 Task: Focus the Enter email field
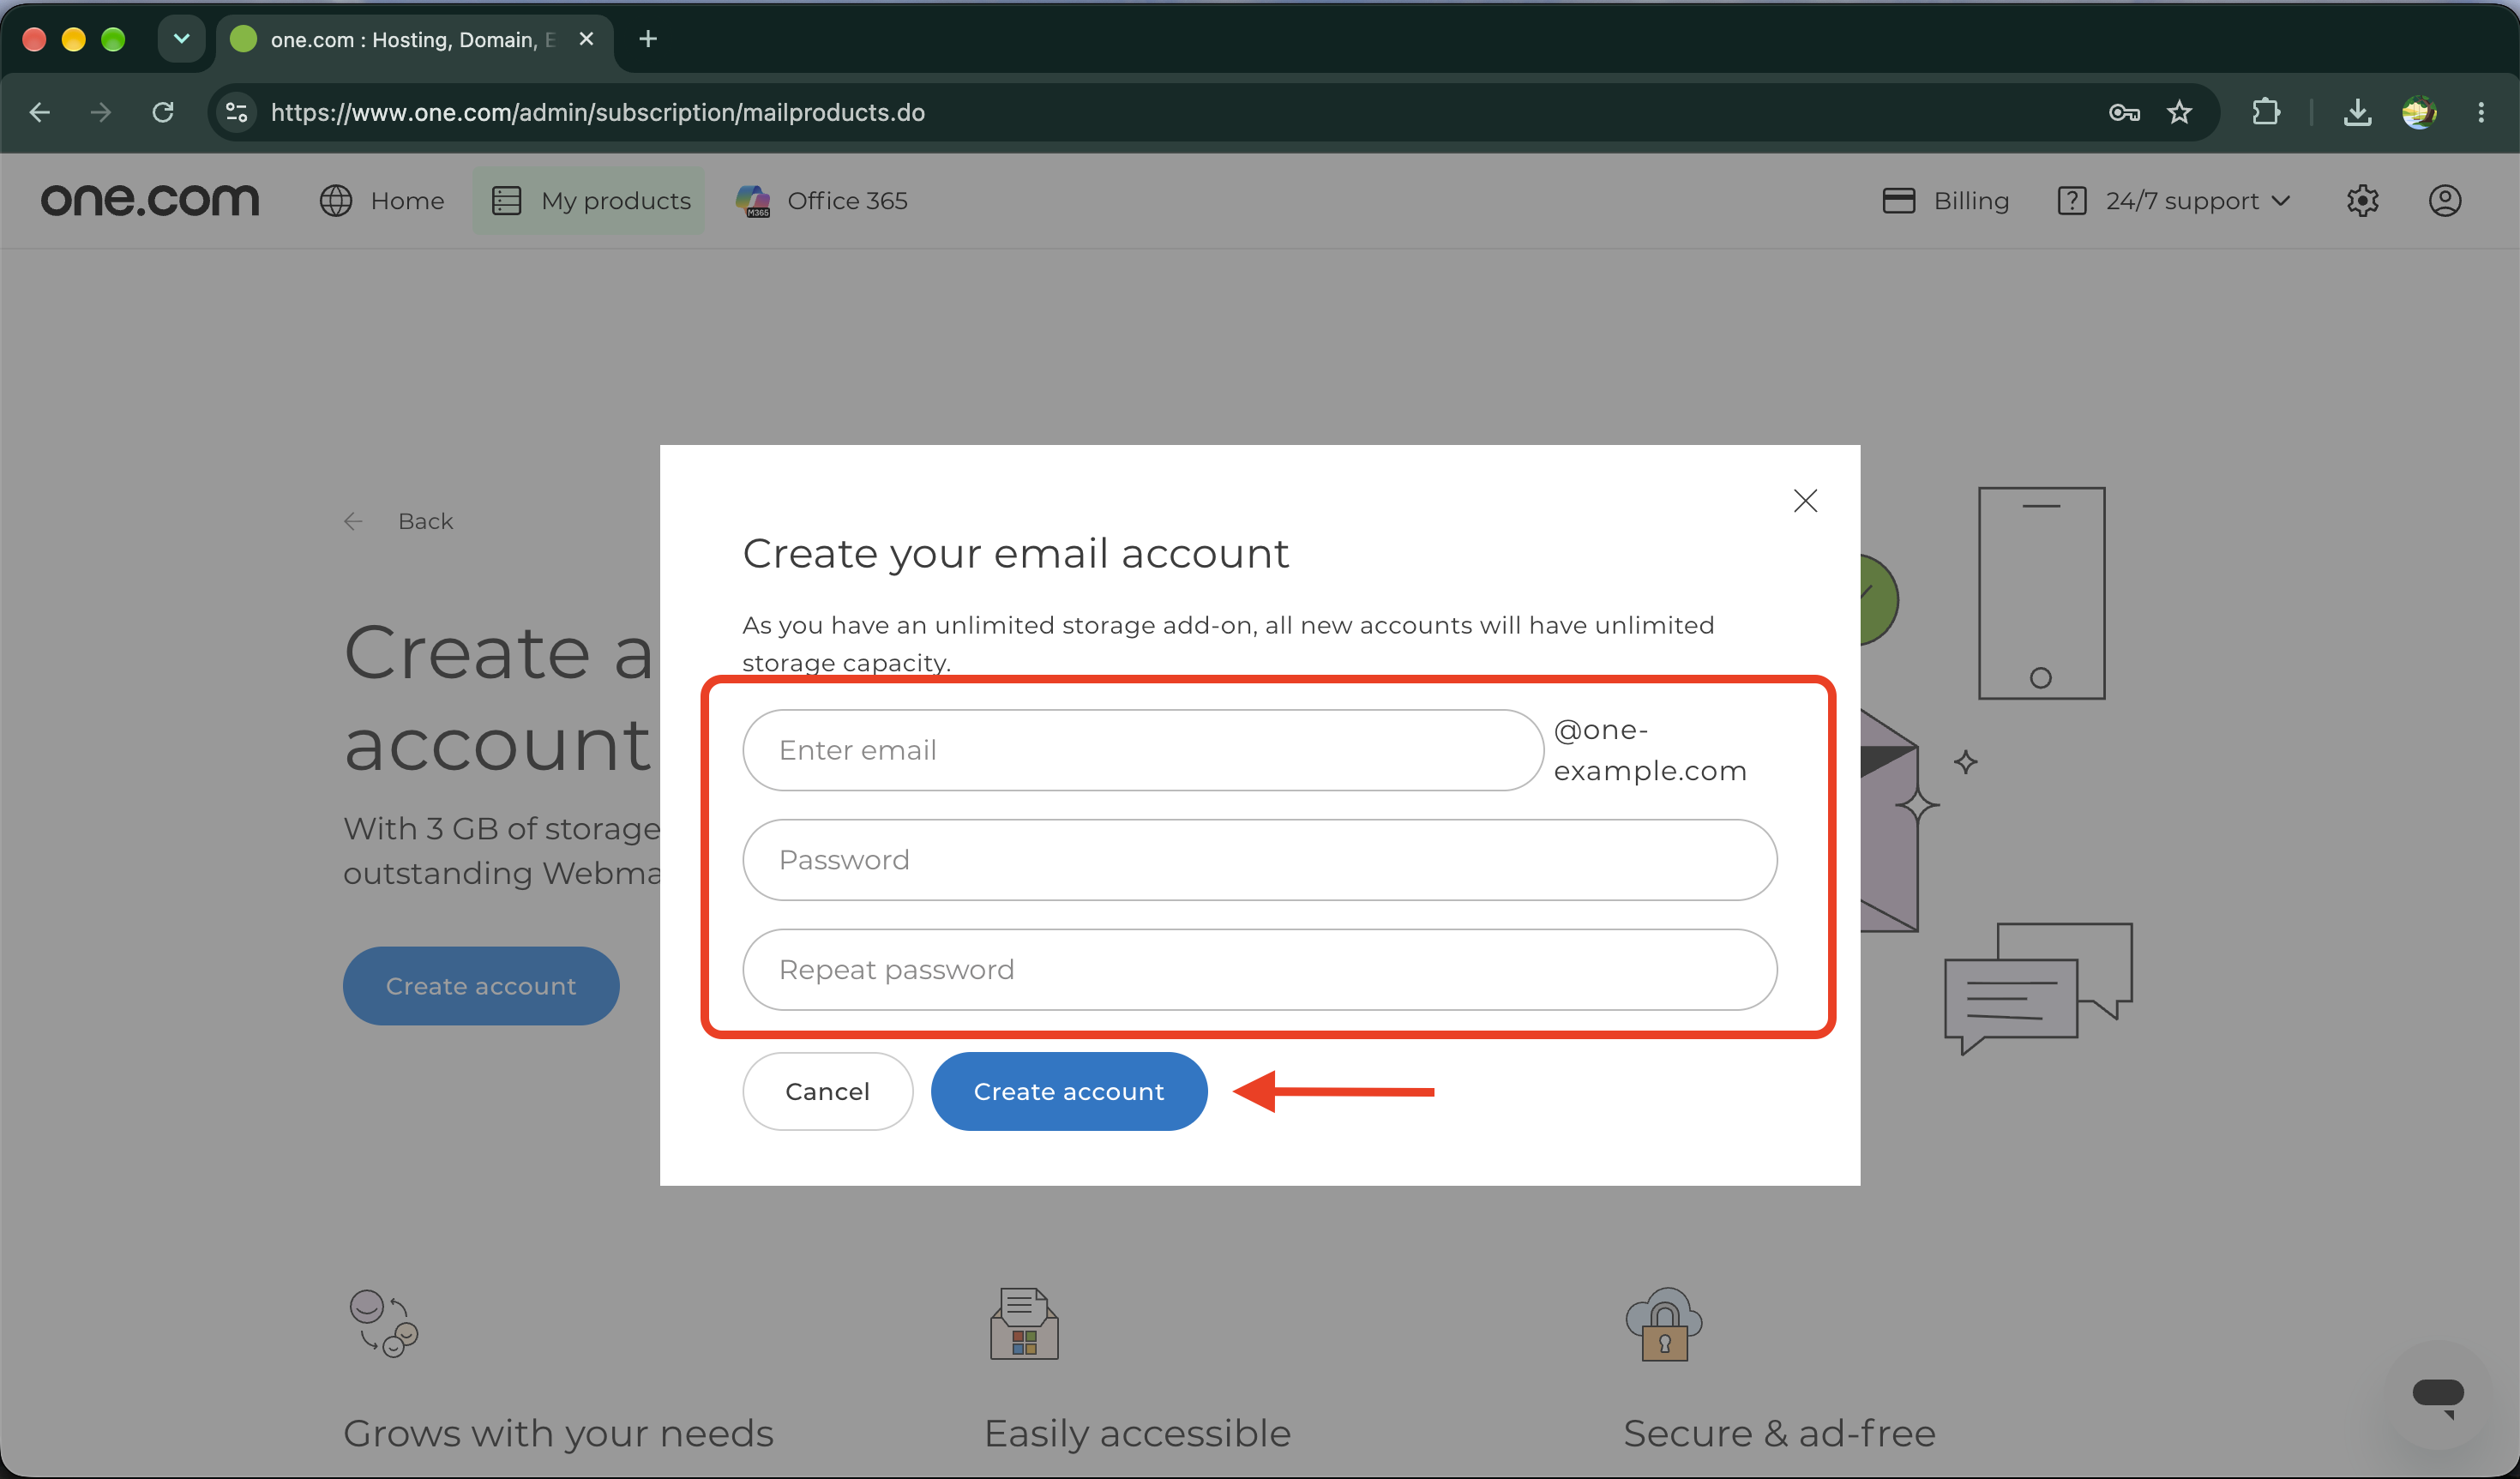1143,750
